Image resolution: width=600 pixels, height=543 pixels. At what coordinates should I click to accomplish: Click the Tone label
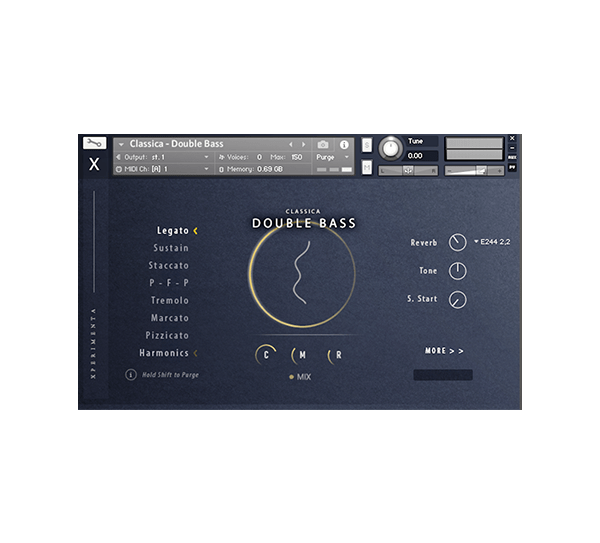coord(428,271)
